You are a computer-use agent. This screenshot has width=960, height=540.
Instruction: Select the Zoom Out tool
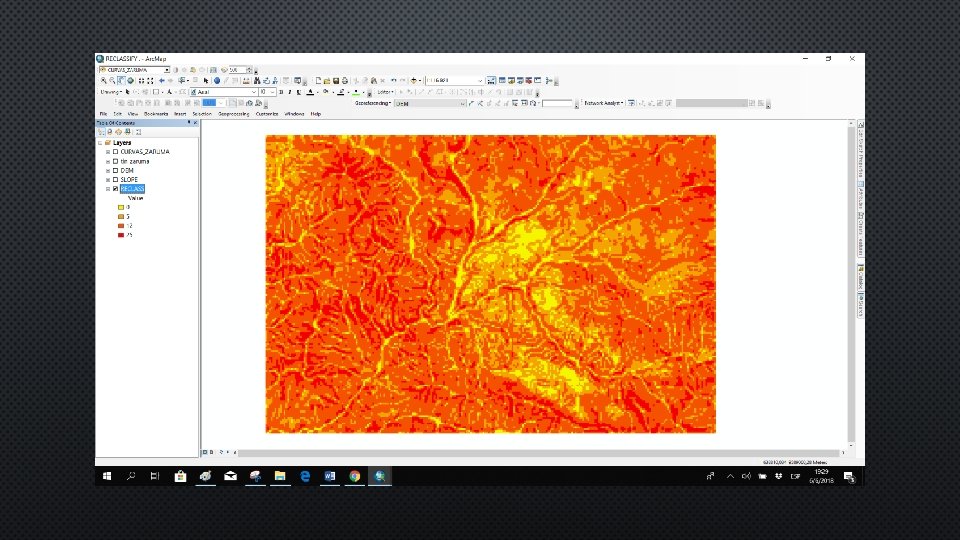point(113,81)
